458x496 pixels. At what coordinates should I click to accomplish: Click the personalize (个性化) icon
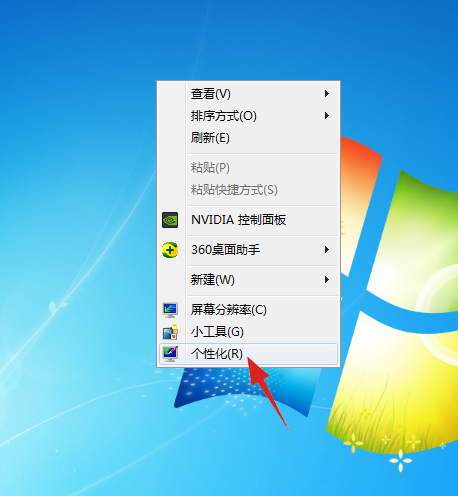click(170, 354)
